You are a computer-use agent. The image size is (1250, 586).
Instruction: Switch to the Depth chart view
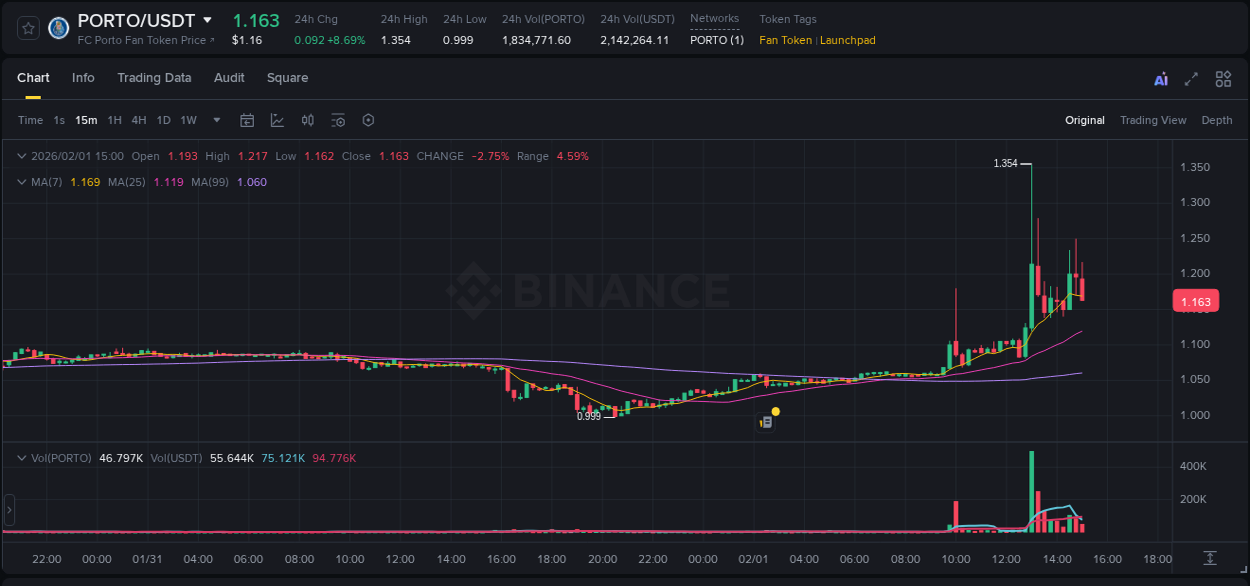pos(1217,120)
